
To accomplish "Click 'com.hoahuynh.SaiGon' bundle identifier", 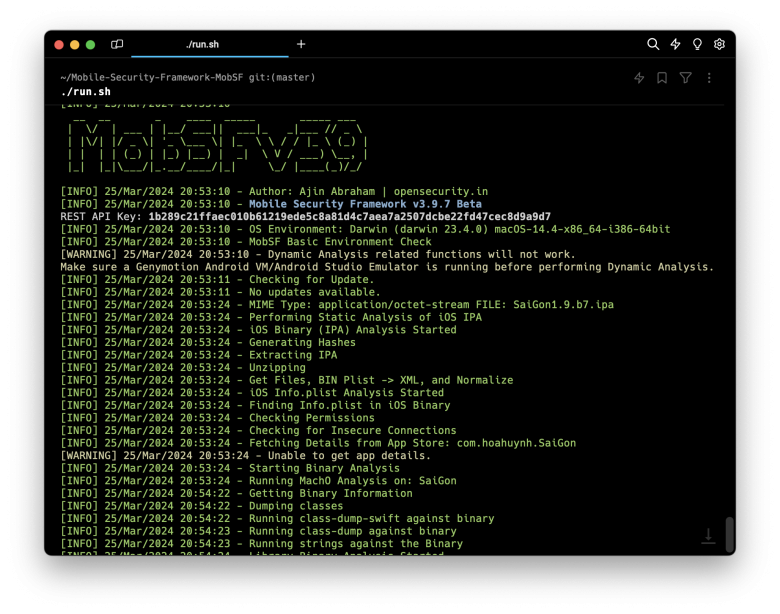I will [x=516, y=443].
